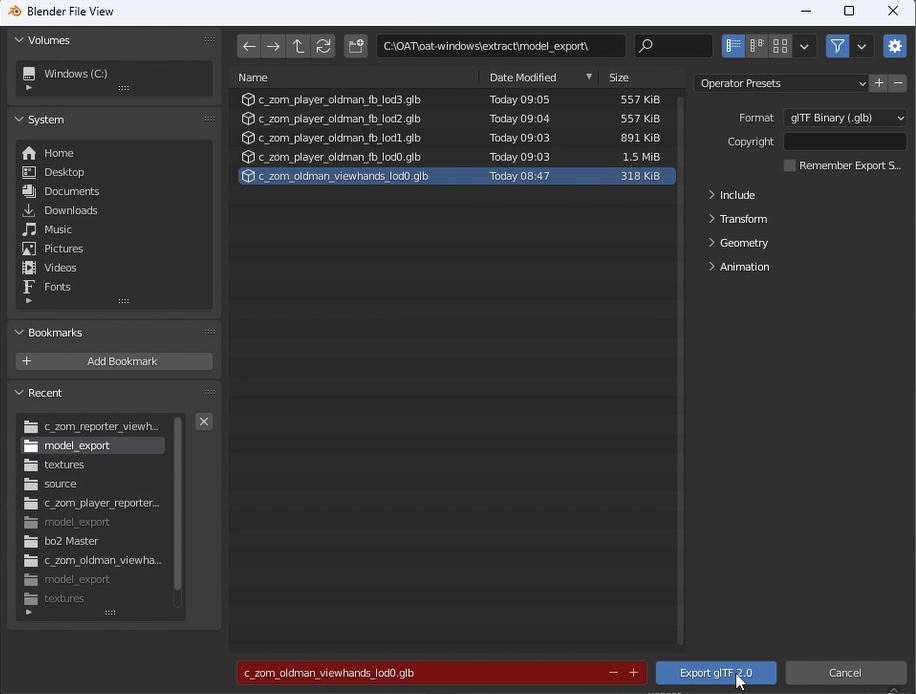Toggle the options gear region
Screen dimensions: 916x694
click(894, 46)
